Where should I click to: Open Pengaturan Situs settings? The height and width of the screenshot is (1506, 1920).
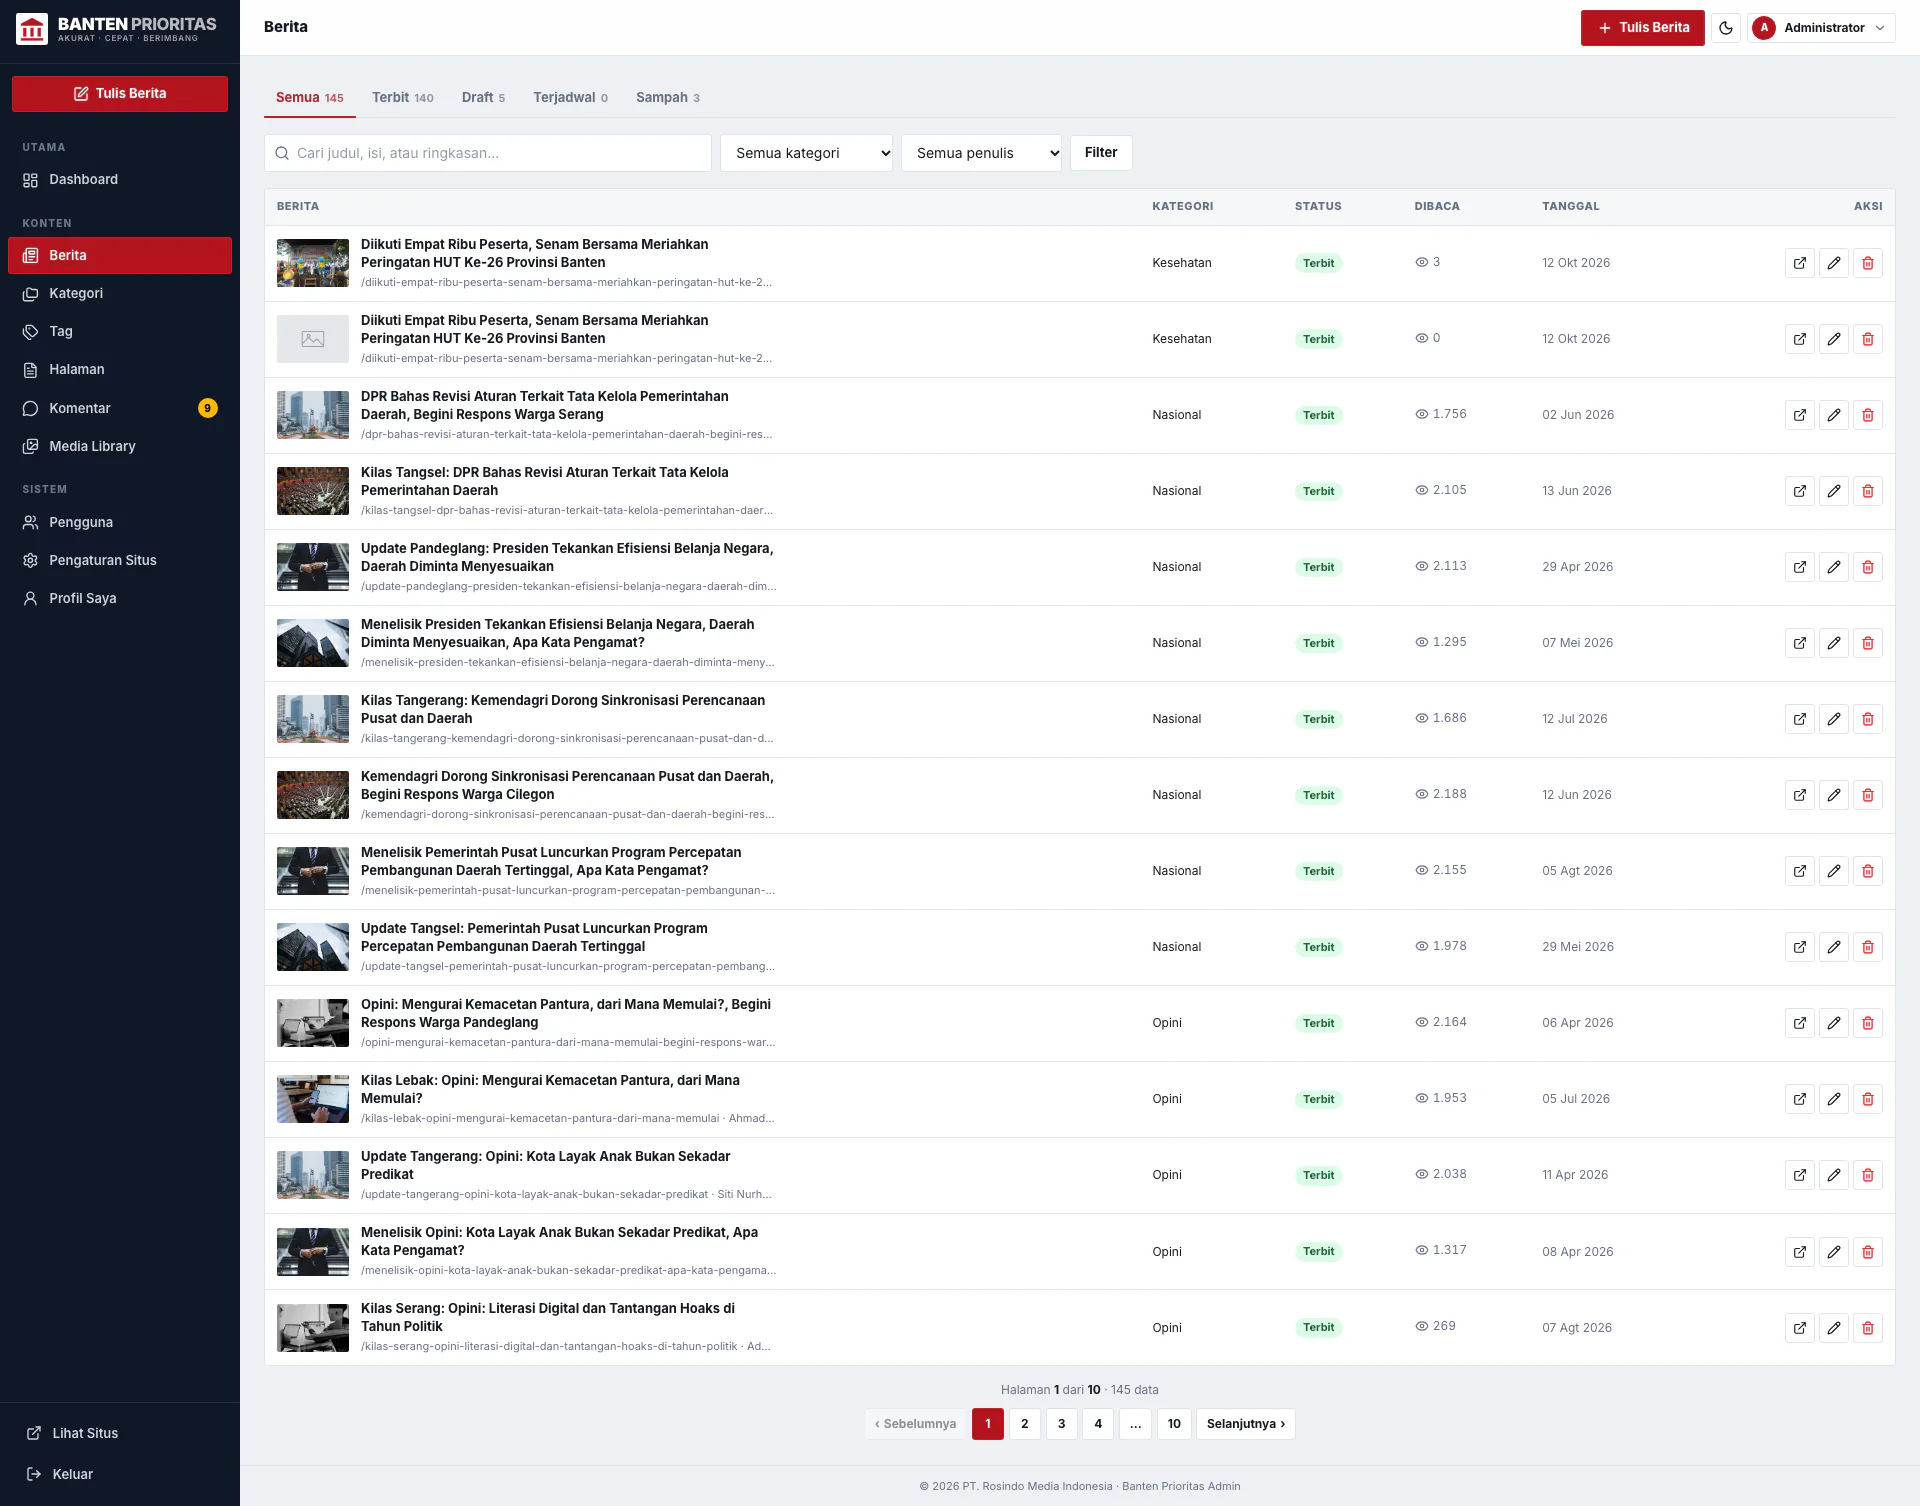120,561
